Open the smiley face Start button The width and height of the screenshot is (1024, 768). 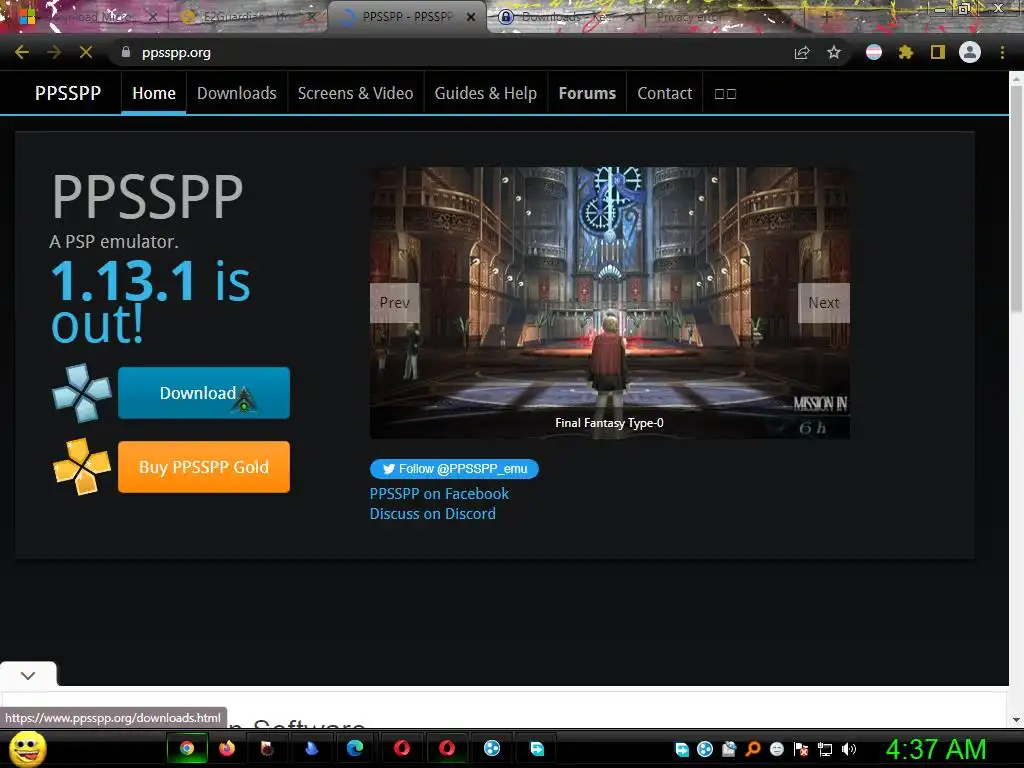(x=28, y=749)
